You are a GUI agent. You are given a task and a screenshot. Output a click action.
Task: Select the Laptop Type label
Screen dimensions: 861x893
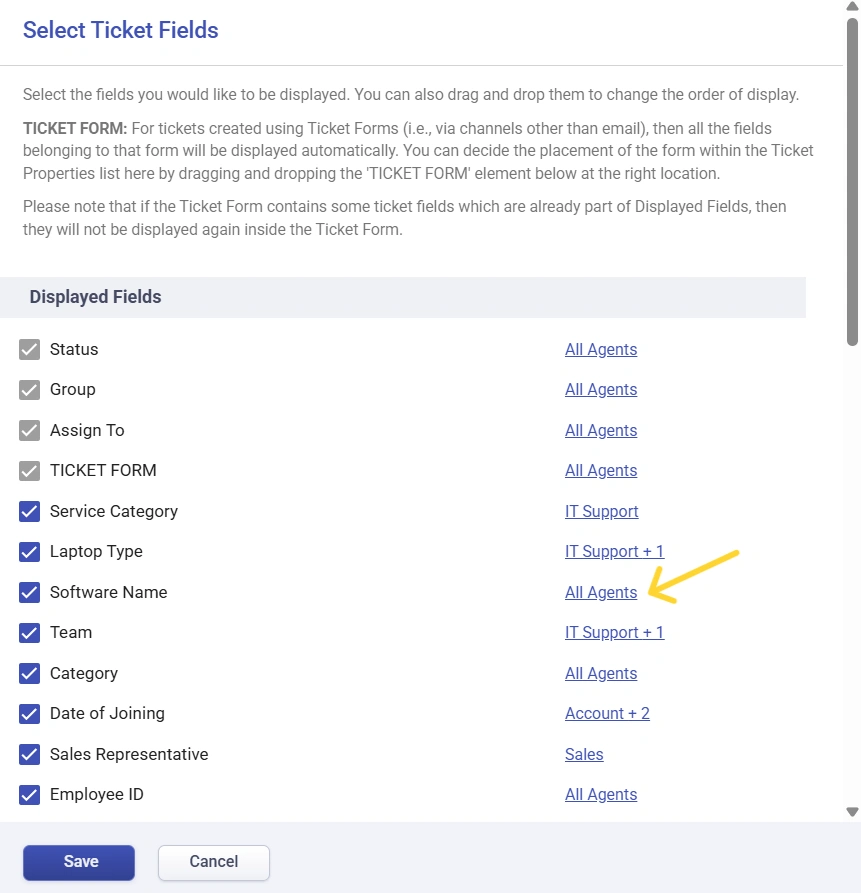click(x=96, y=552)
